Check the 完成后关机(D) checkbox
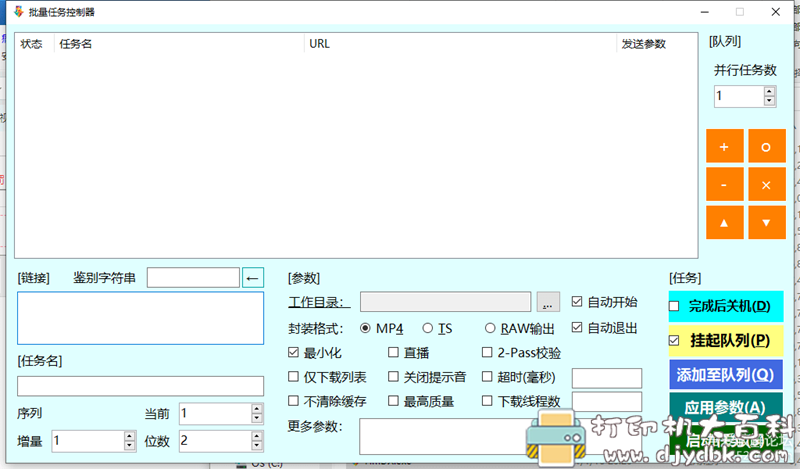The image size is (800, 469). coord(674,306)
